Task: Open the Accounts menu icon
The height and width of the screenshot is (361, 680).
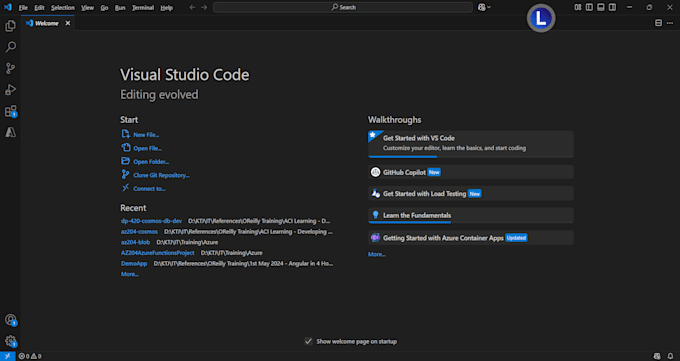Action: click(10, 320)
